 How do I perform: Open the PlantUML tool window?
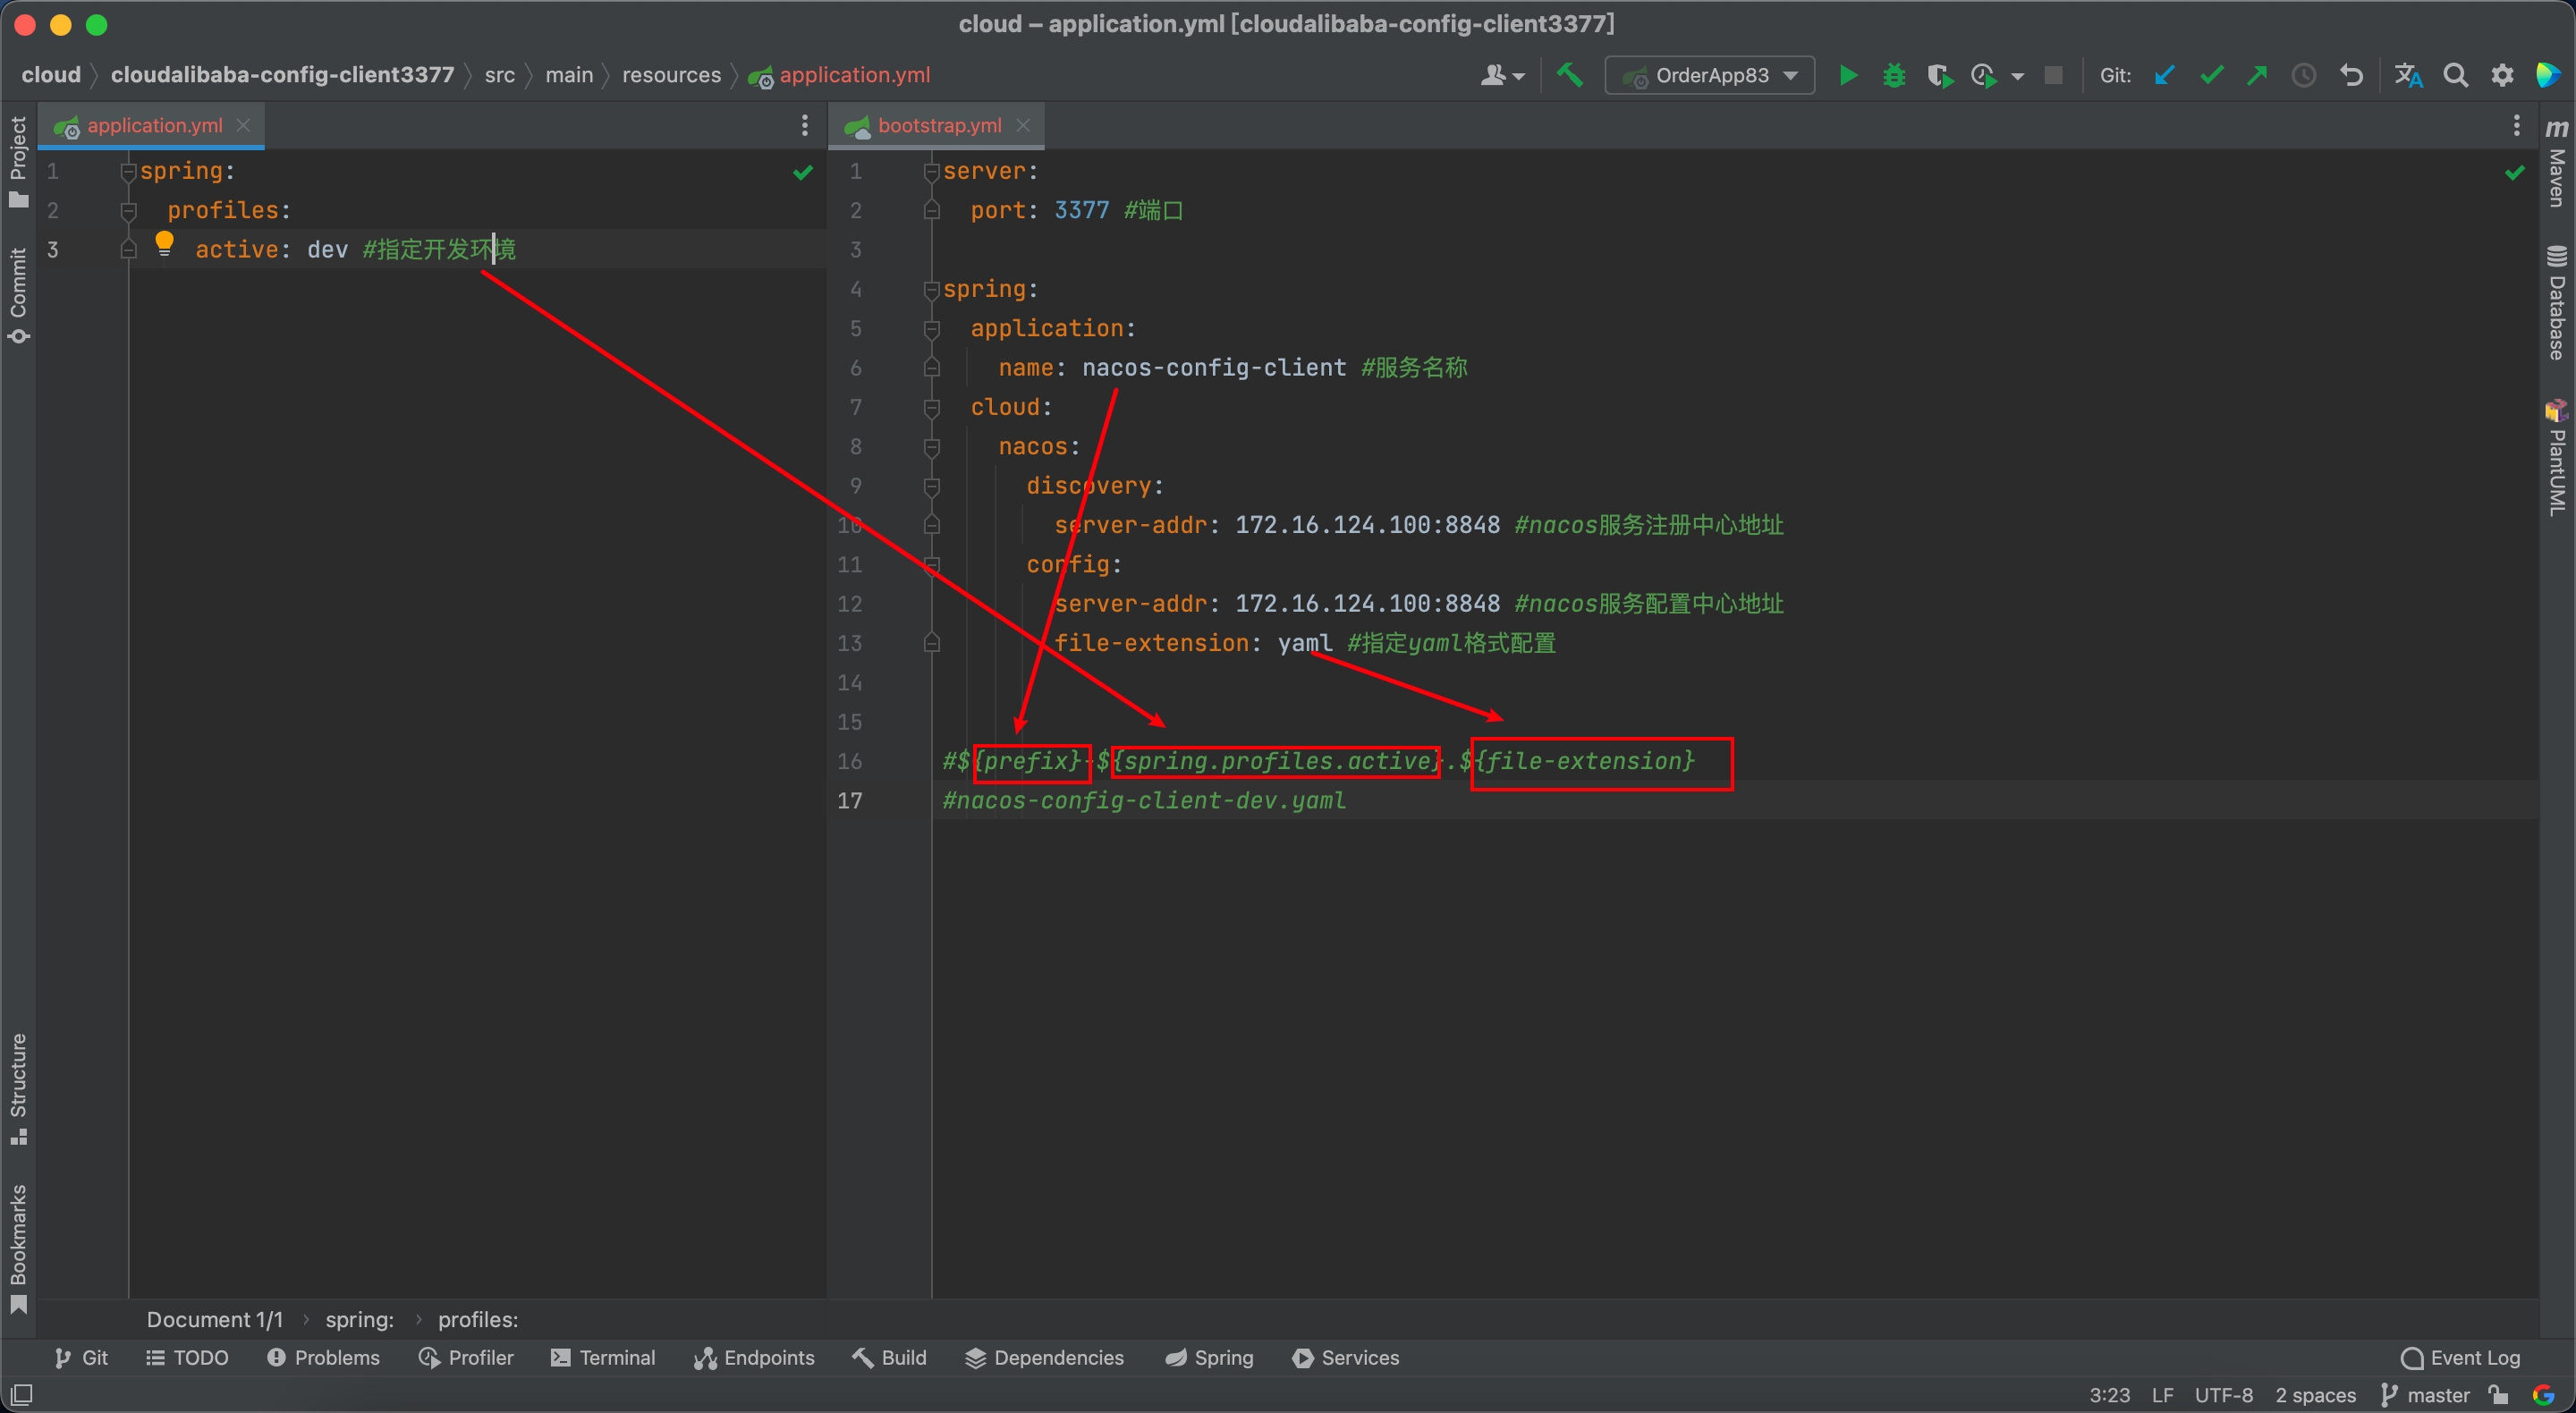(x=2557, y=459)
